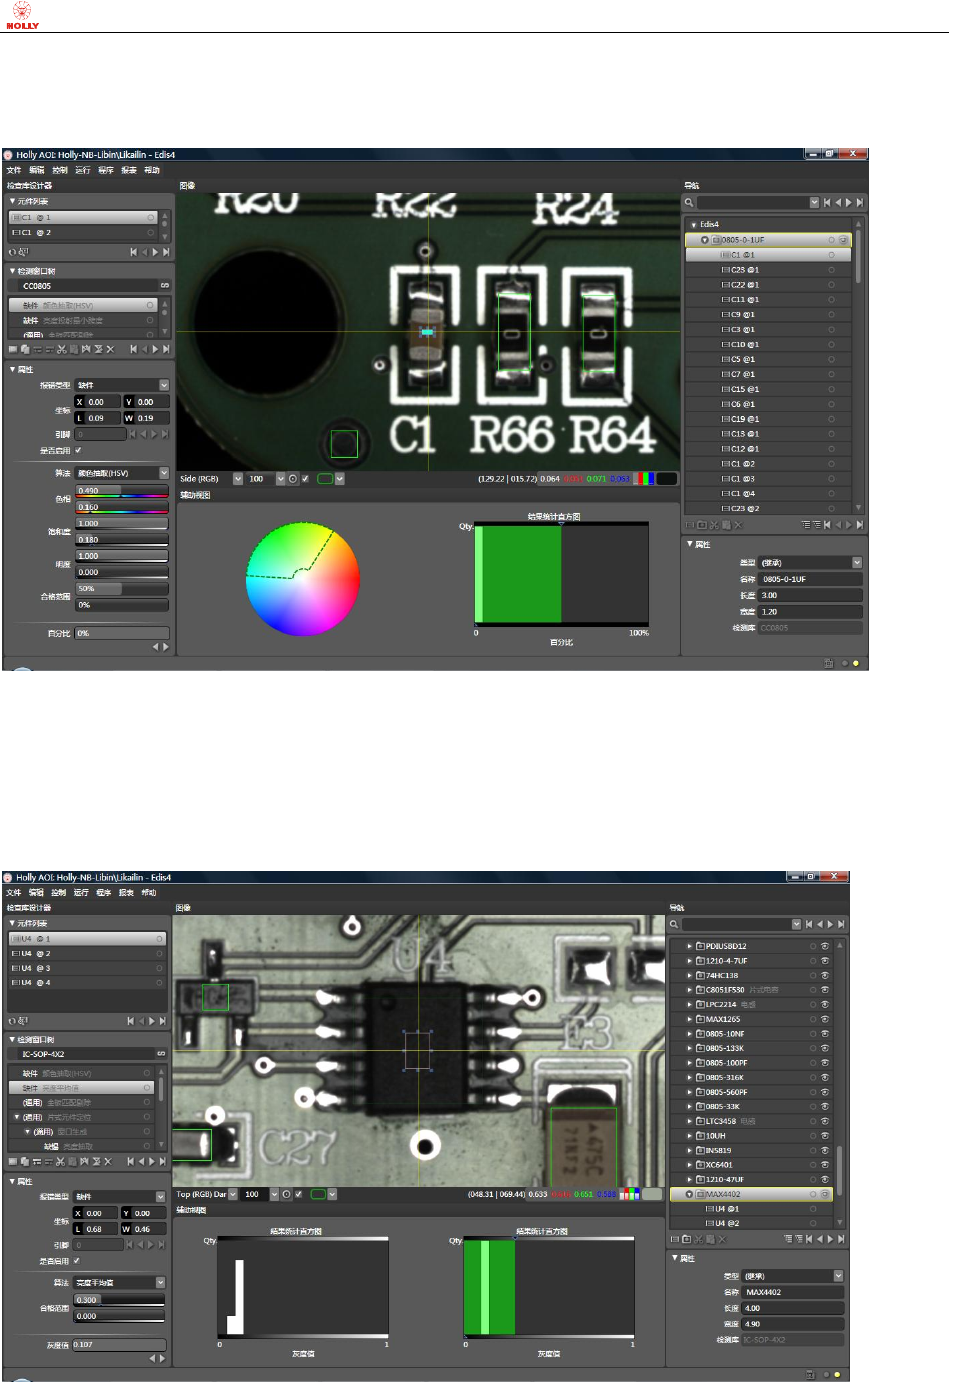The height and width of the screenshot is (1382, 957).
Task: Jump to last item in C1 component list
Action: pos(166,252)
